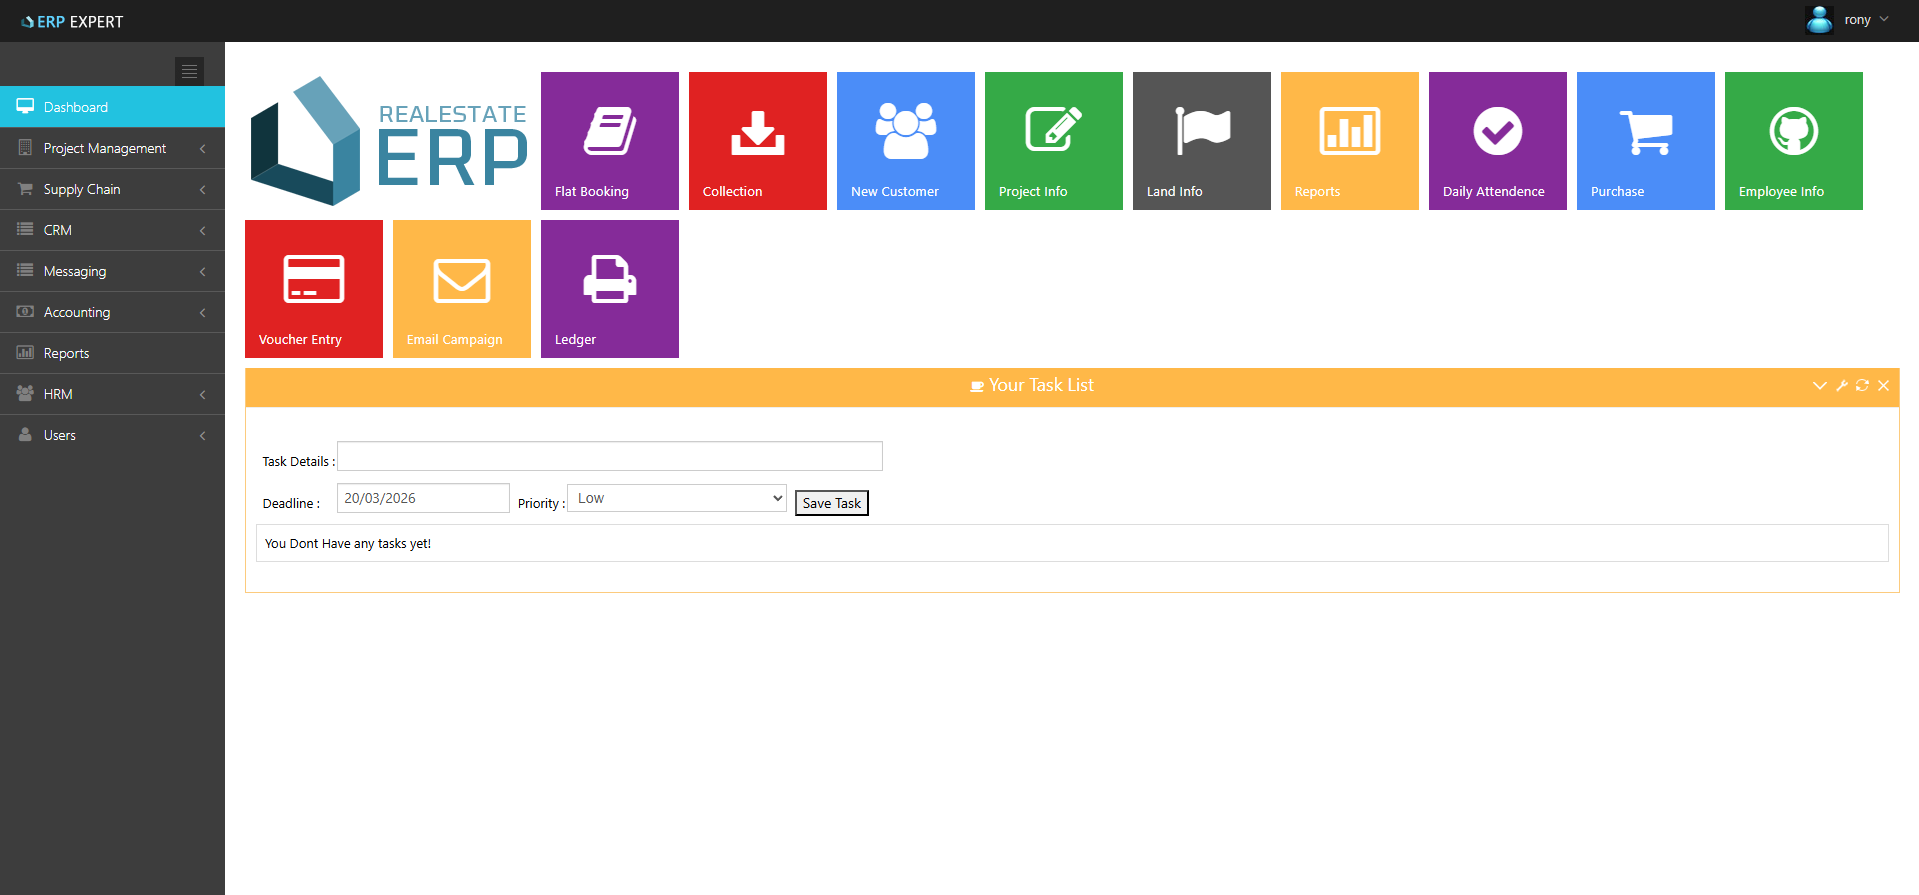The height and width of the screenshot is (895, 1919).
Task: Click the Save Task button
Action: [x=831, y=503]
